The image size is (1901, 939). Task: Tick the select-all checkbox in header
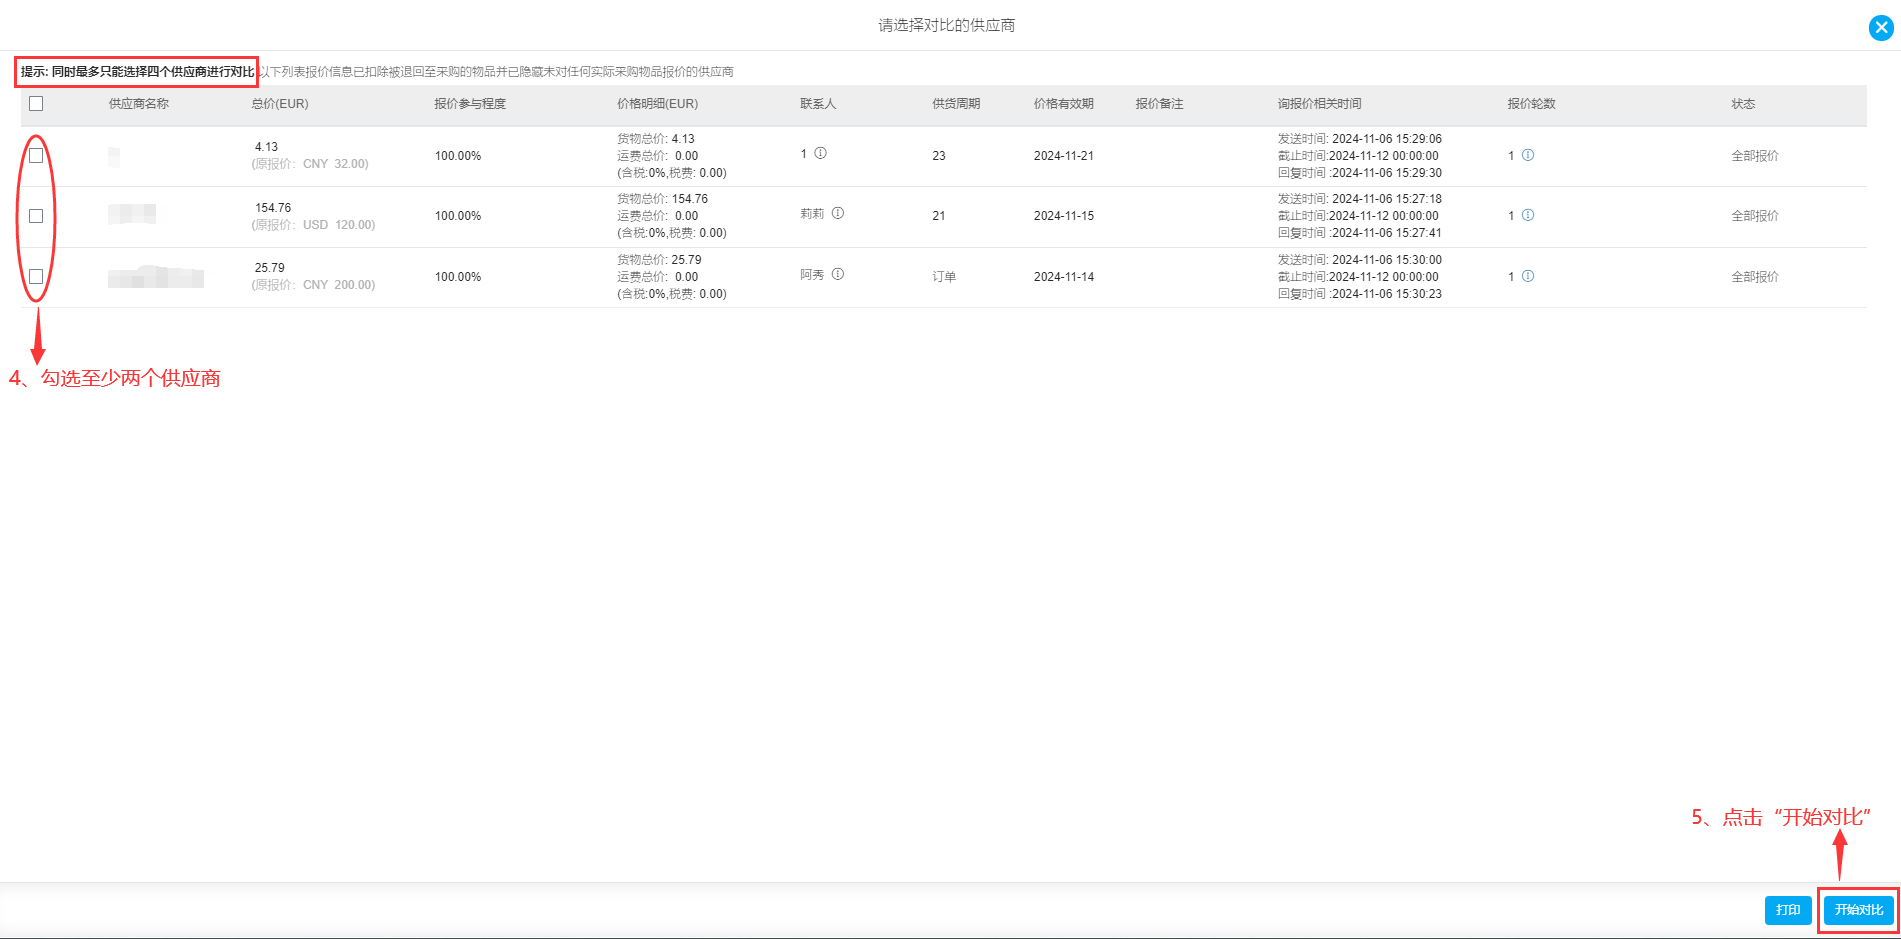tap(36, 104)
